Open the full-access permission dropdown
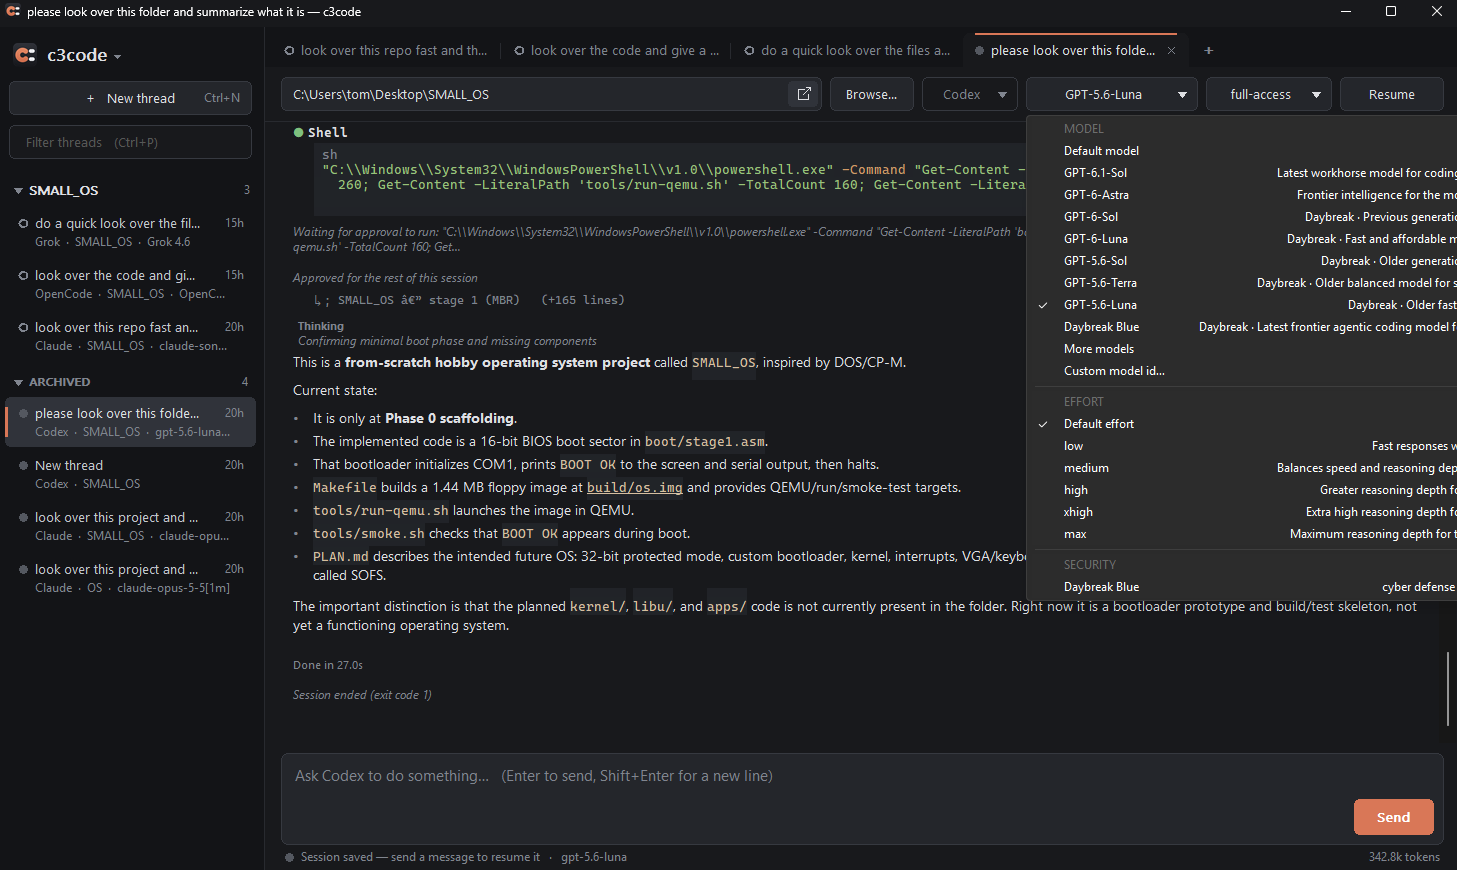This screenshot has width=1457, height=870. pyautogui.click(x=1268, y=94)
